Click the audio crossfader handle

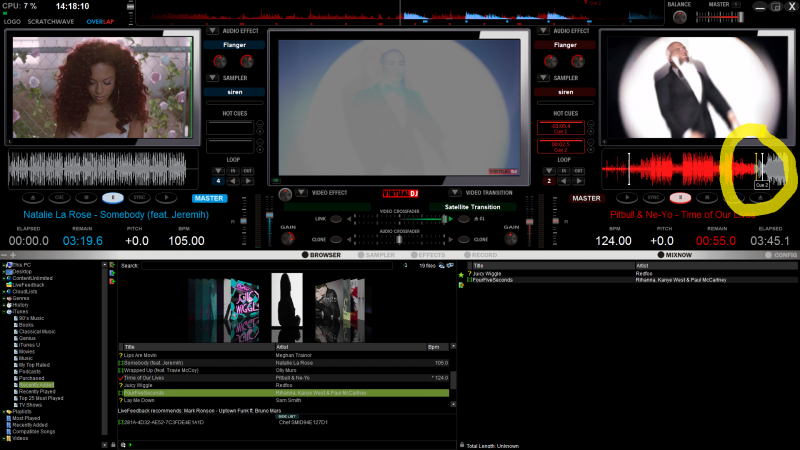click(399, 239)
